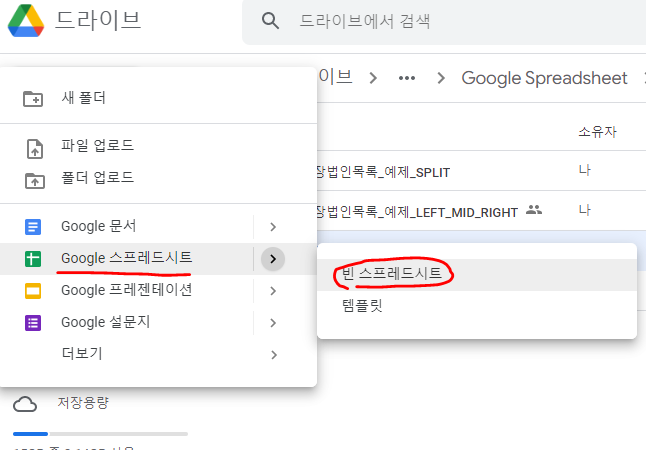
Task: Open file 법인목록_예제_SPLIT
Action: click(x=383, y=172)
